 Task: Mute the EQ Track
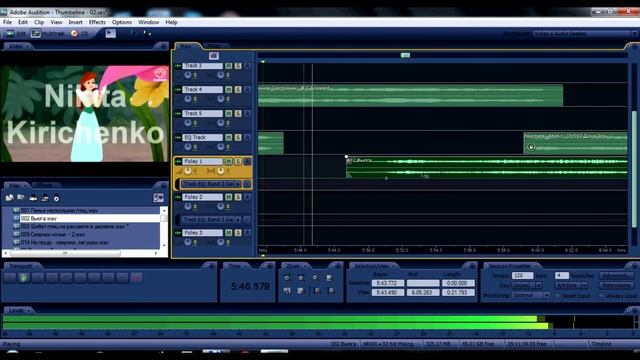229,138
